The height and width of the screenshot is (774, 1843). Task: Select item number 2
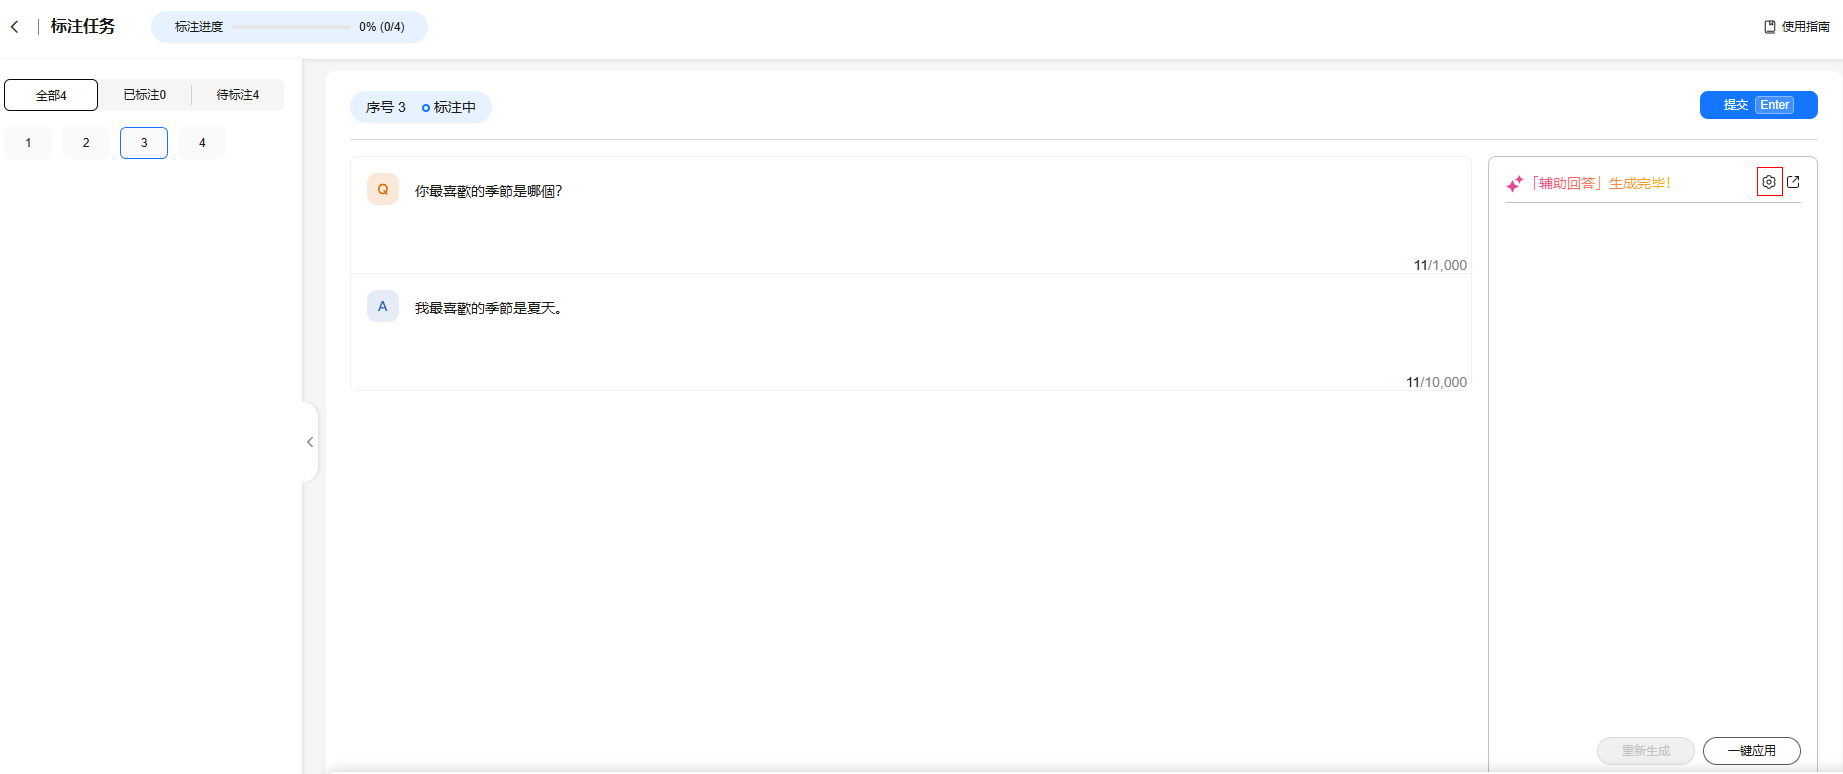pyautogui.click(x=86, y=143)
